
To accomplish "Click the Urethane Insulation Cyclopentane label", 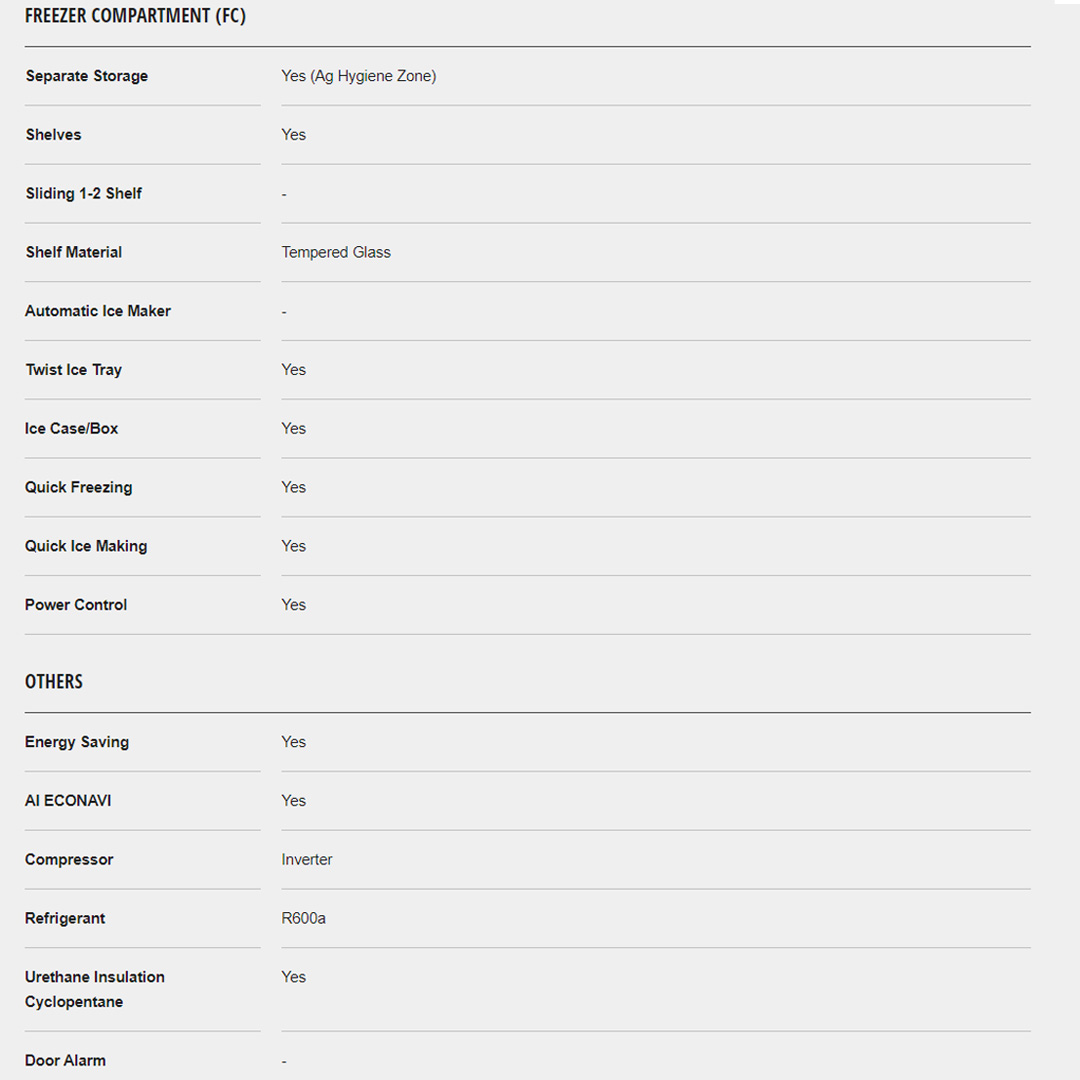I will tap(95, 989).
